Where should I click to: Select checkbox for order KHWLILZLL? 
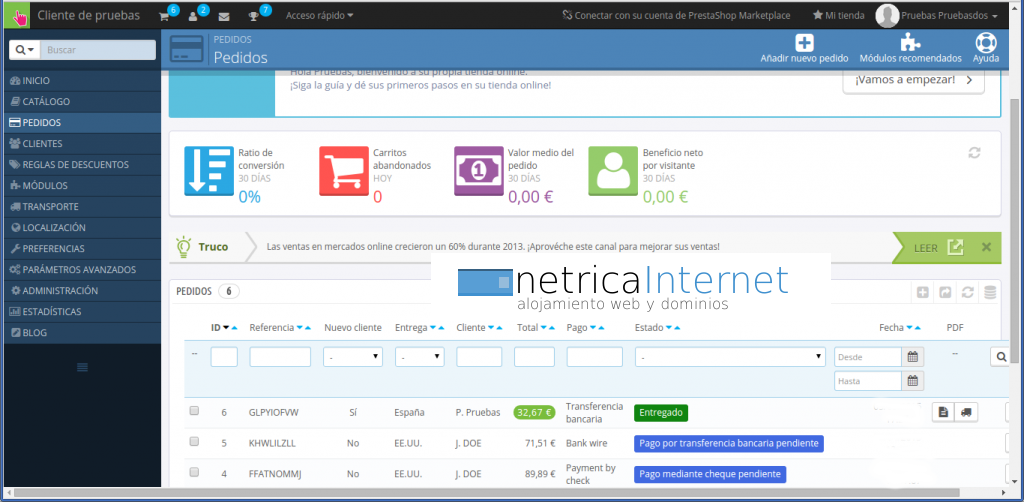point(194,442)
